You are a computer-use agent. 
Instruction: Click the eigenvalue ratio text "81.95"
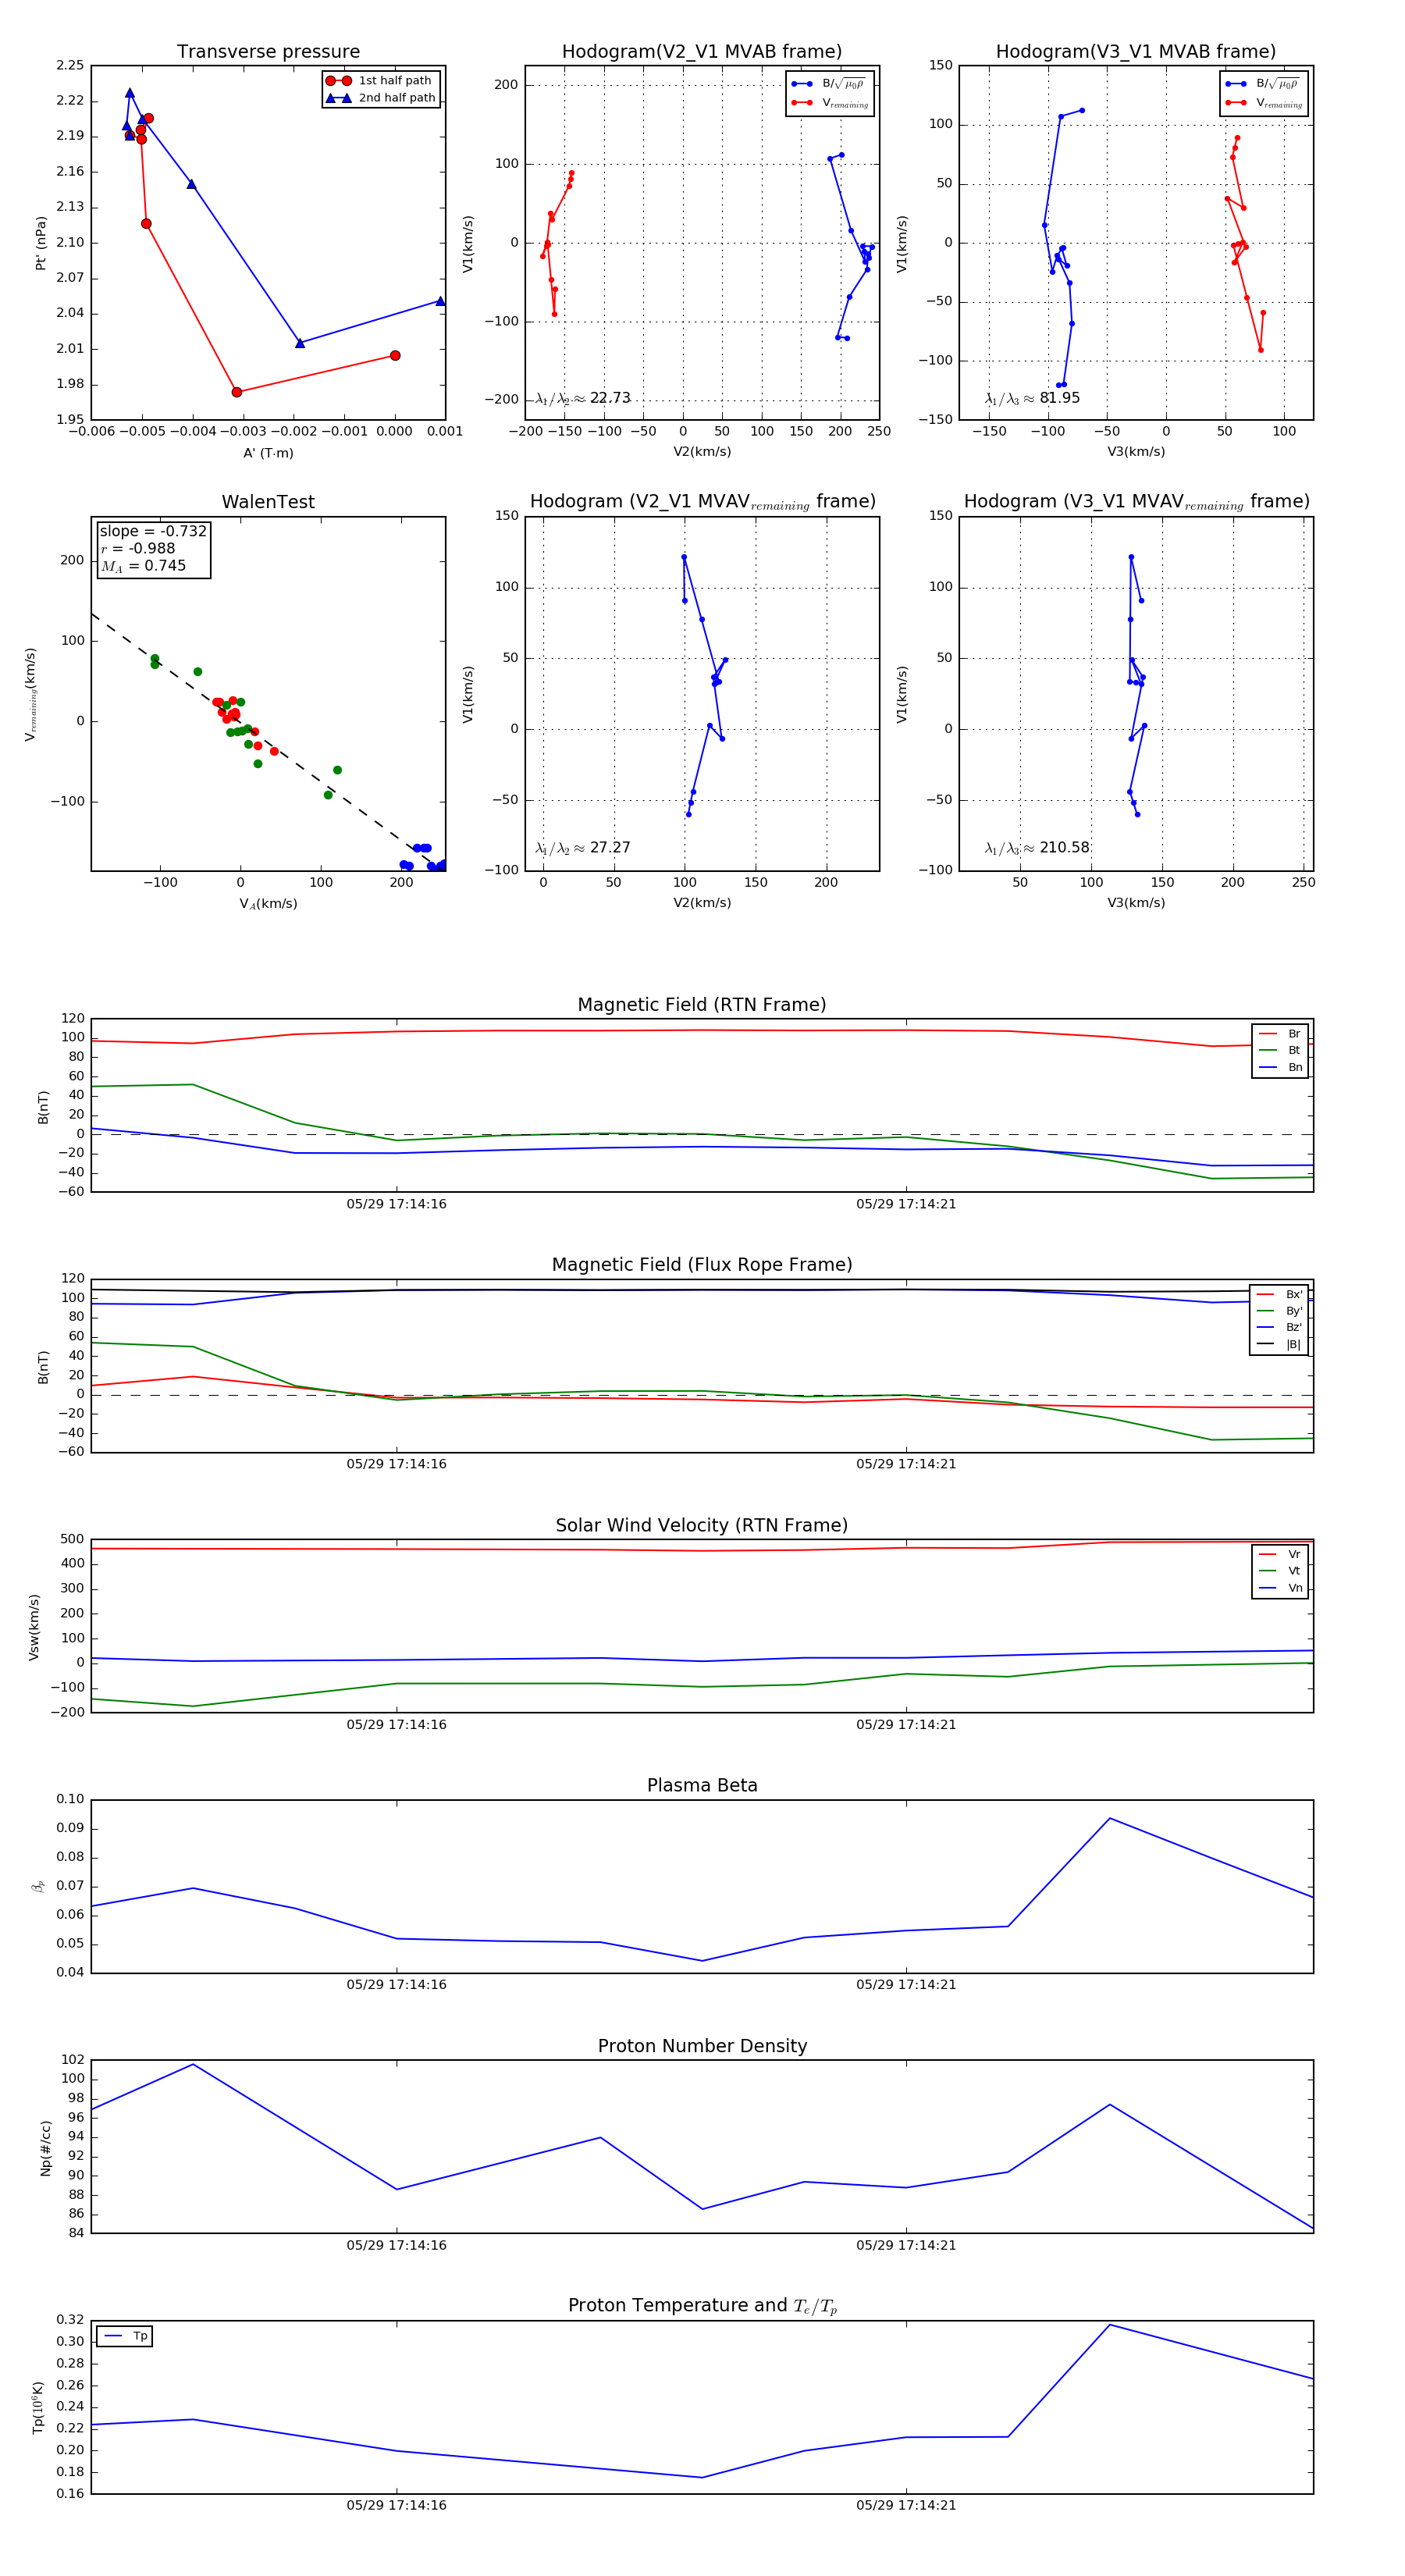(x=1060, y=398)
